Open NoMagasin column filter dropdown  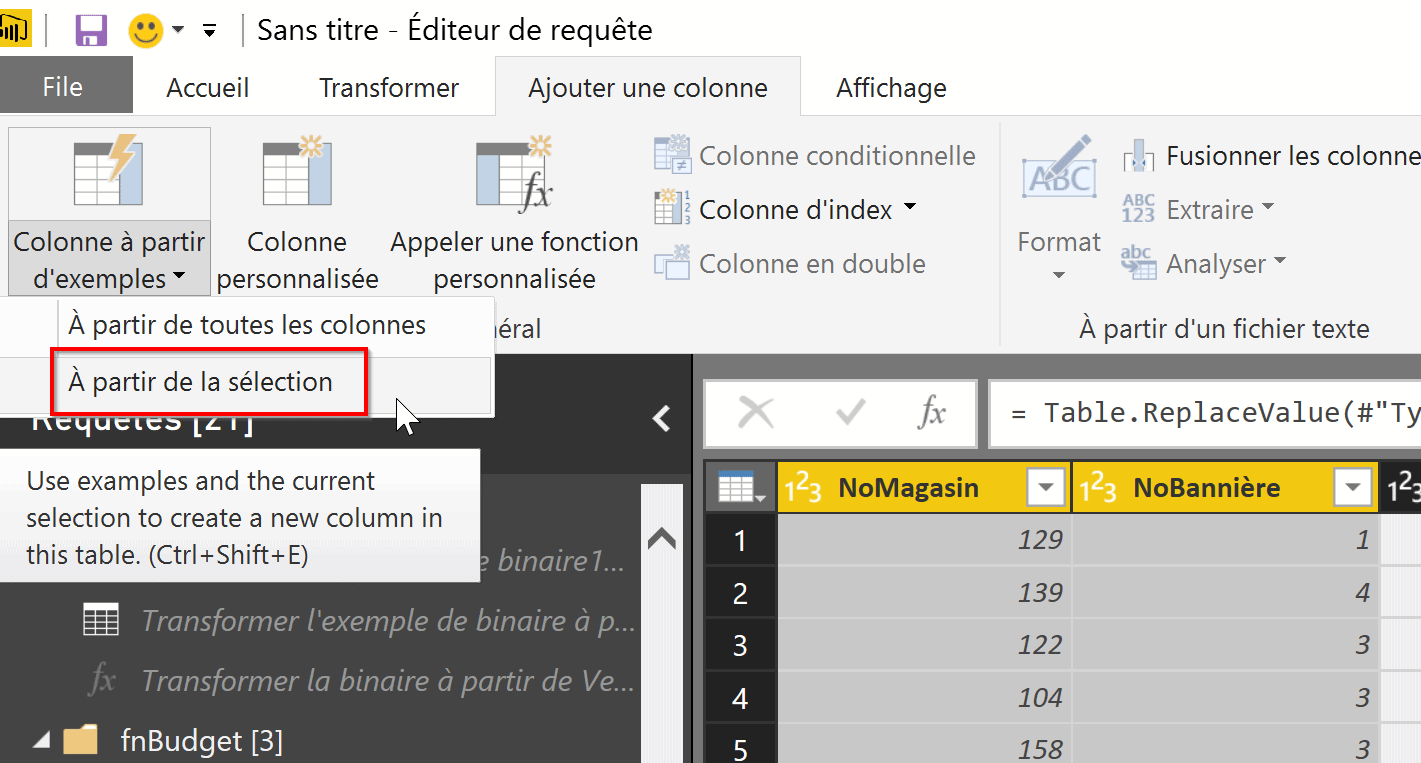point(1046,488)
